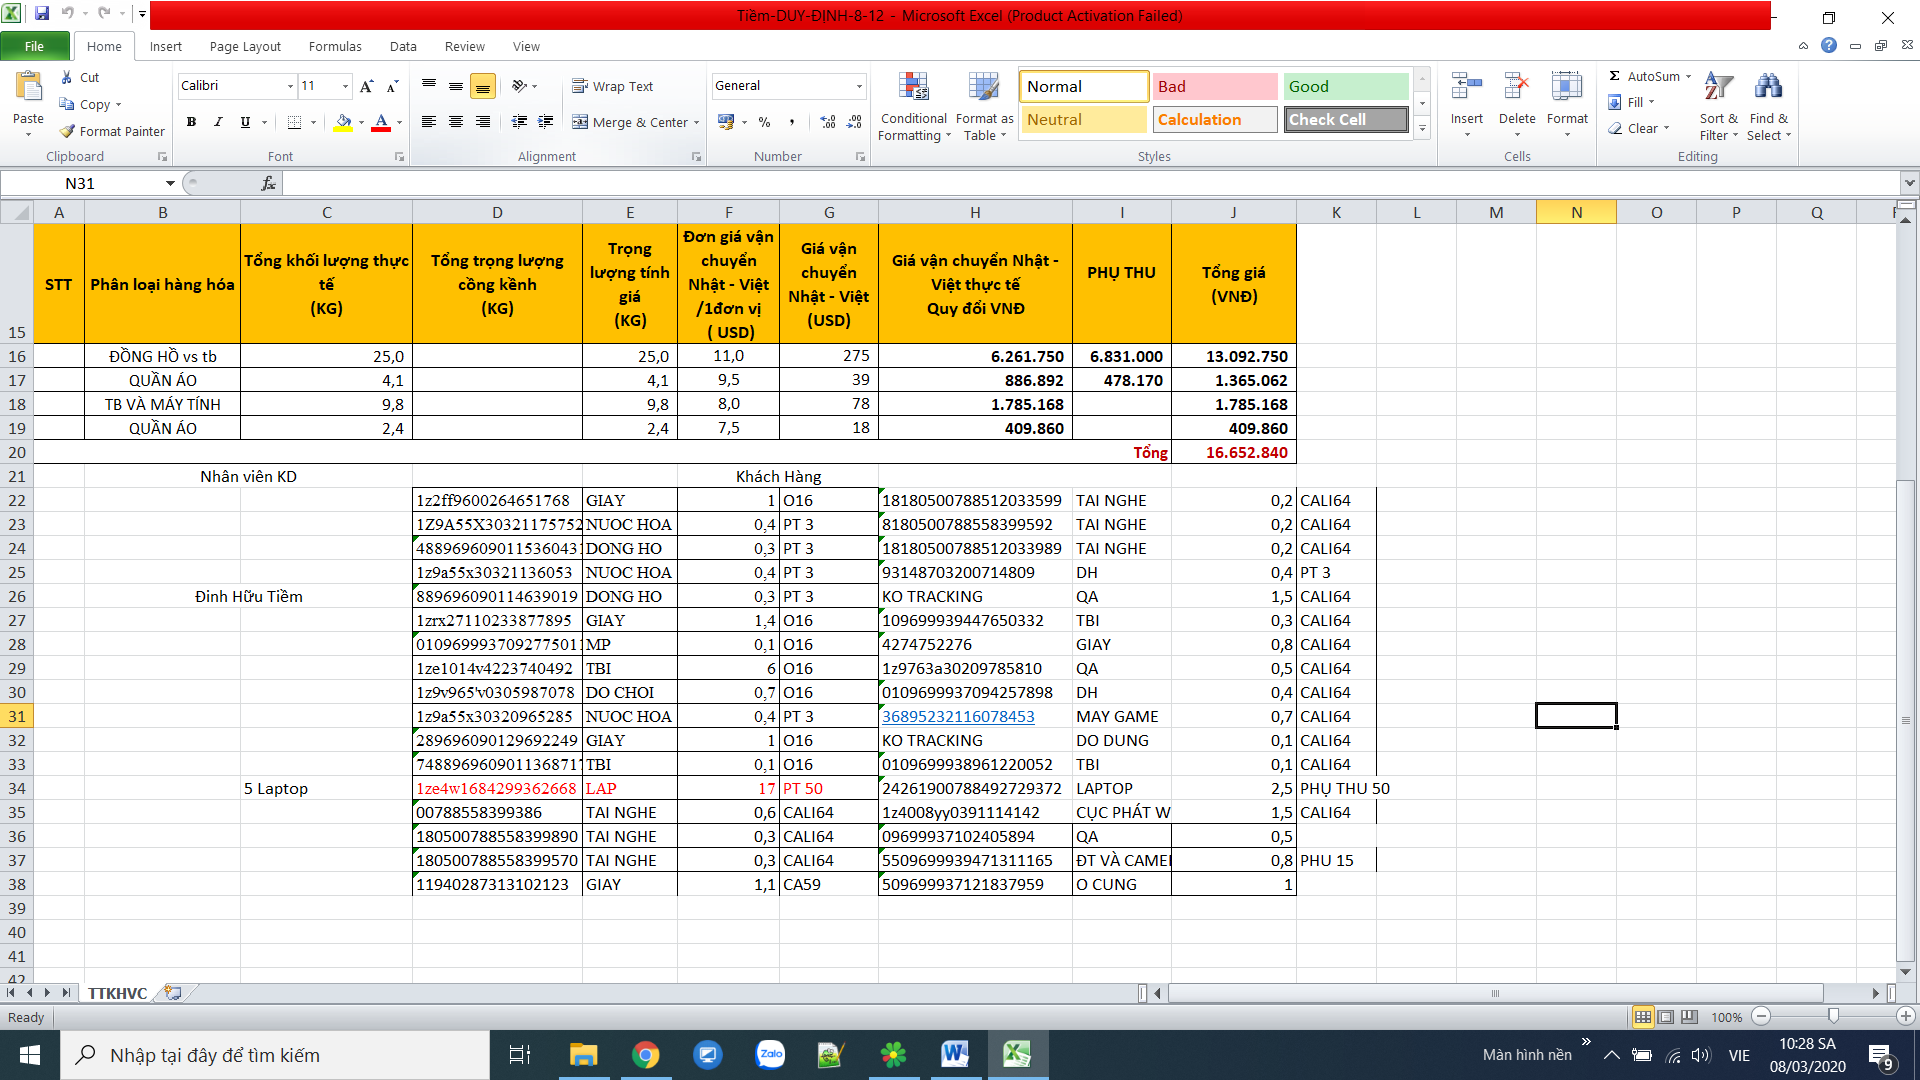
Task: Toggle Underline formatting
Action: pos(245,122)
